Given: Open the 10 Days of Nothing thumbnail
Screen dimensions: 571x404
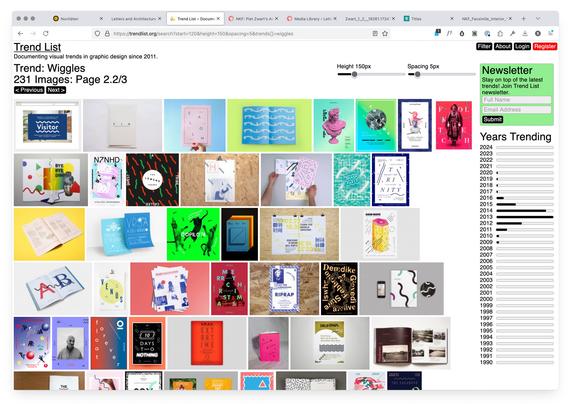Looking at the screenshot, I should tap(147, 343).
